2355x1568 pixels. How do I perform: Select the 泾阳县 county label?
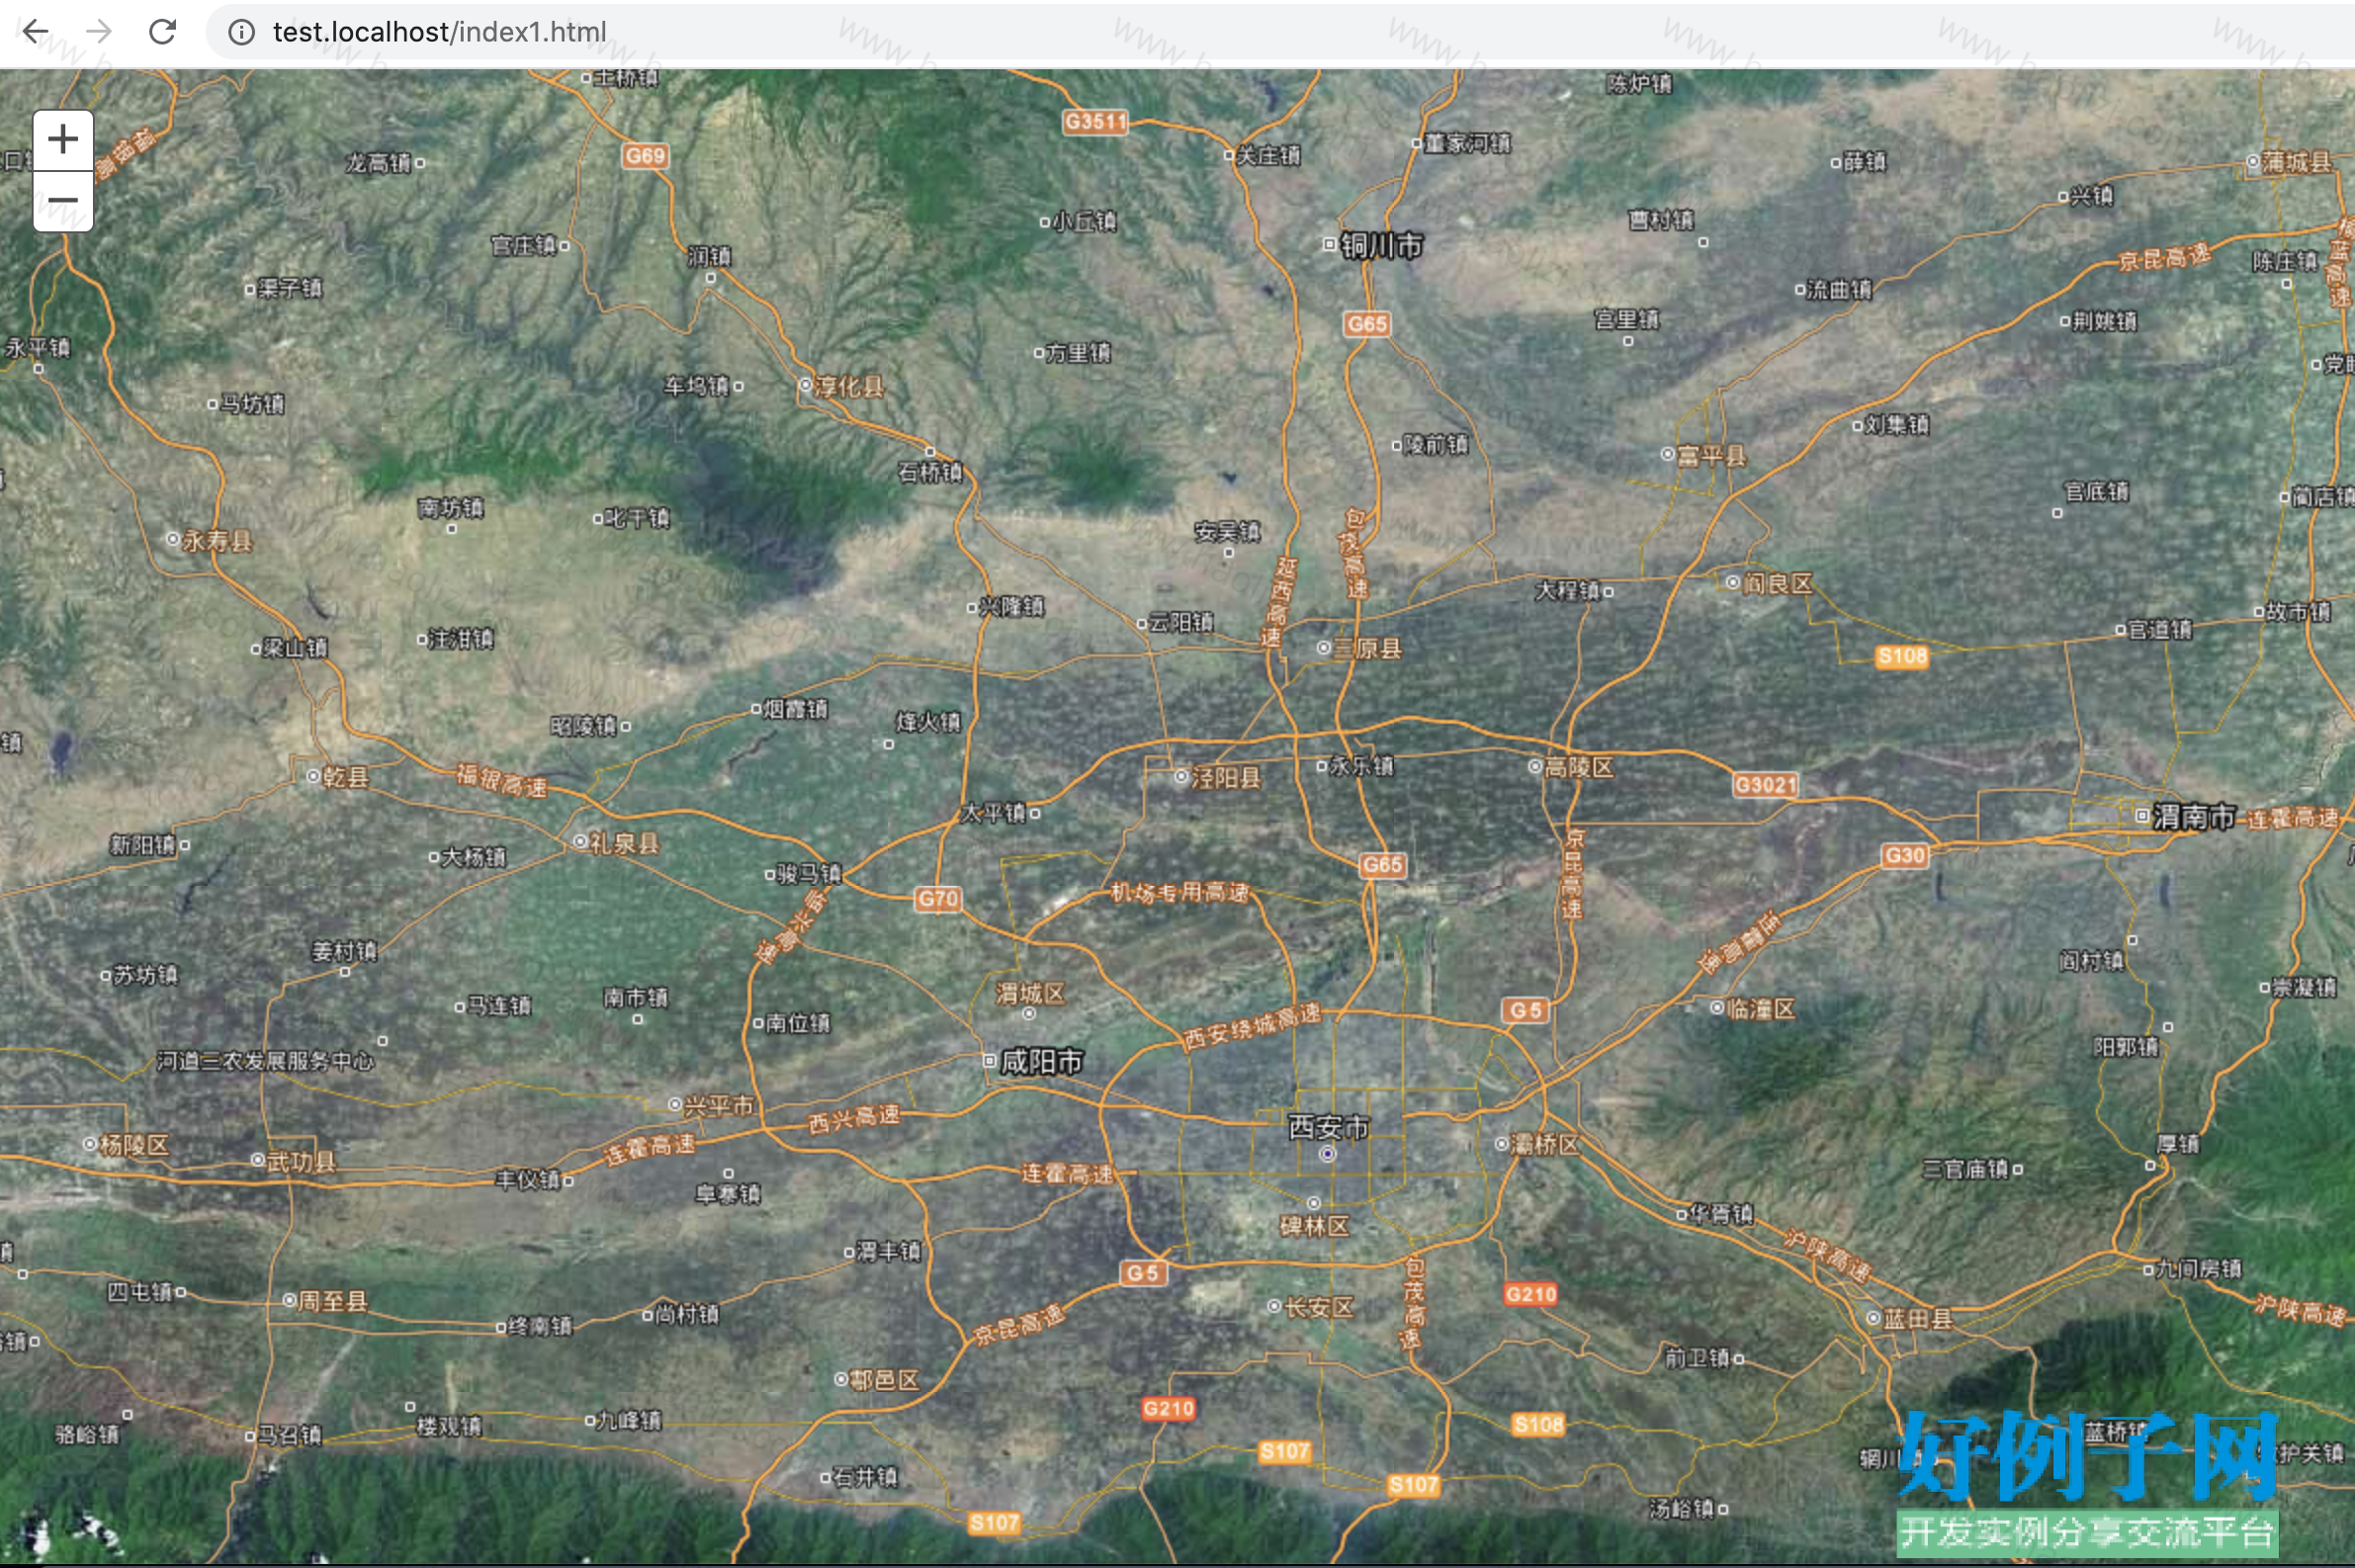pyautogui.click(x=1226, y=777)
